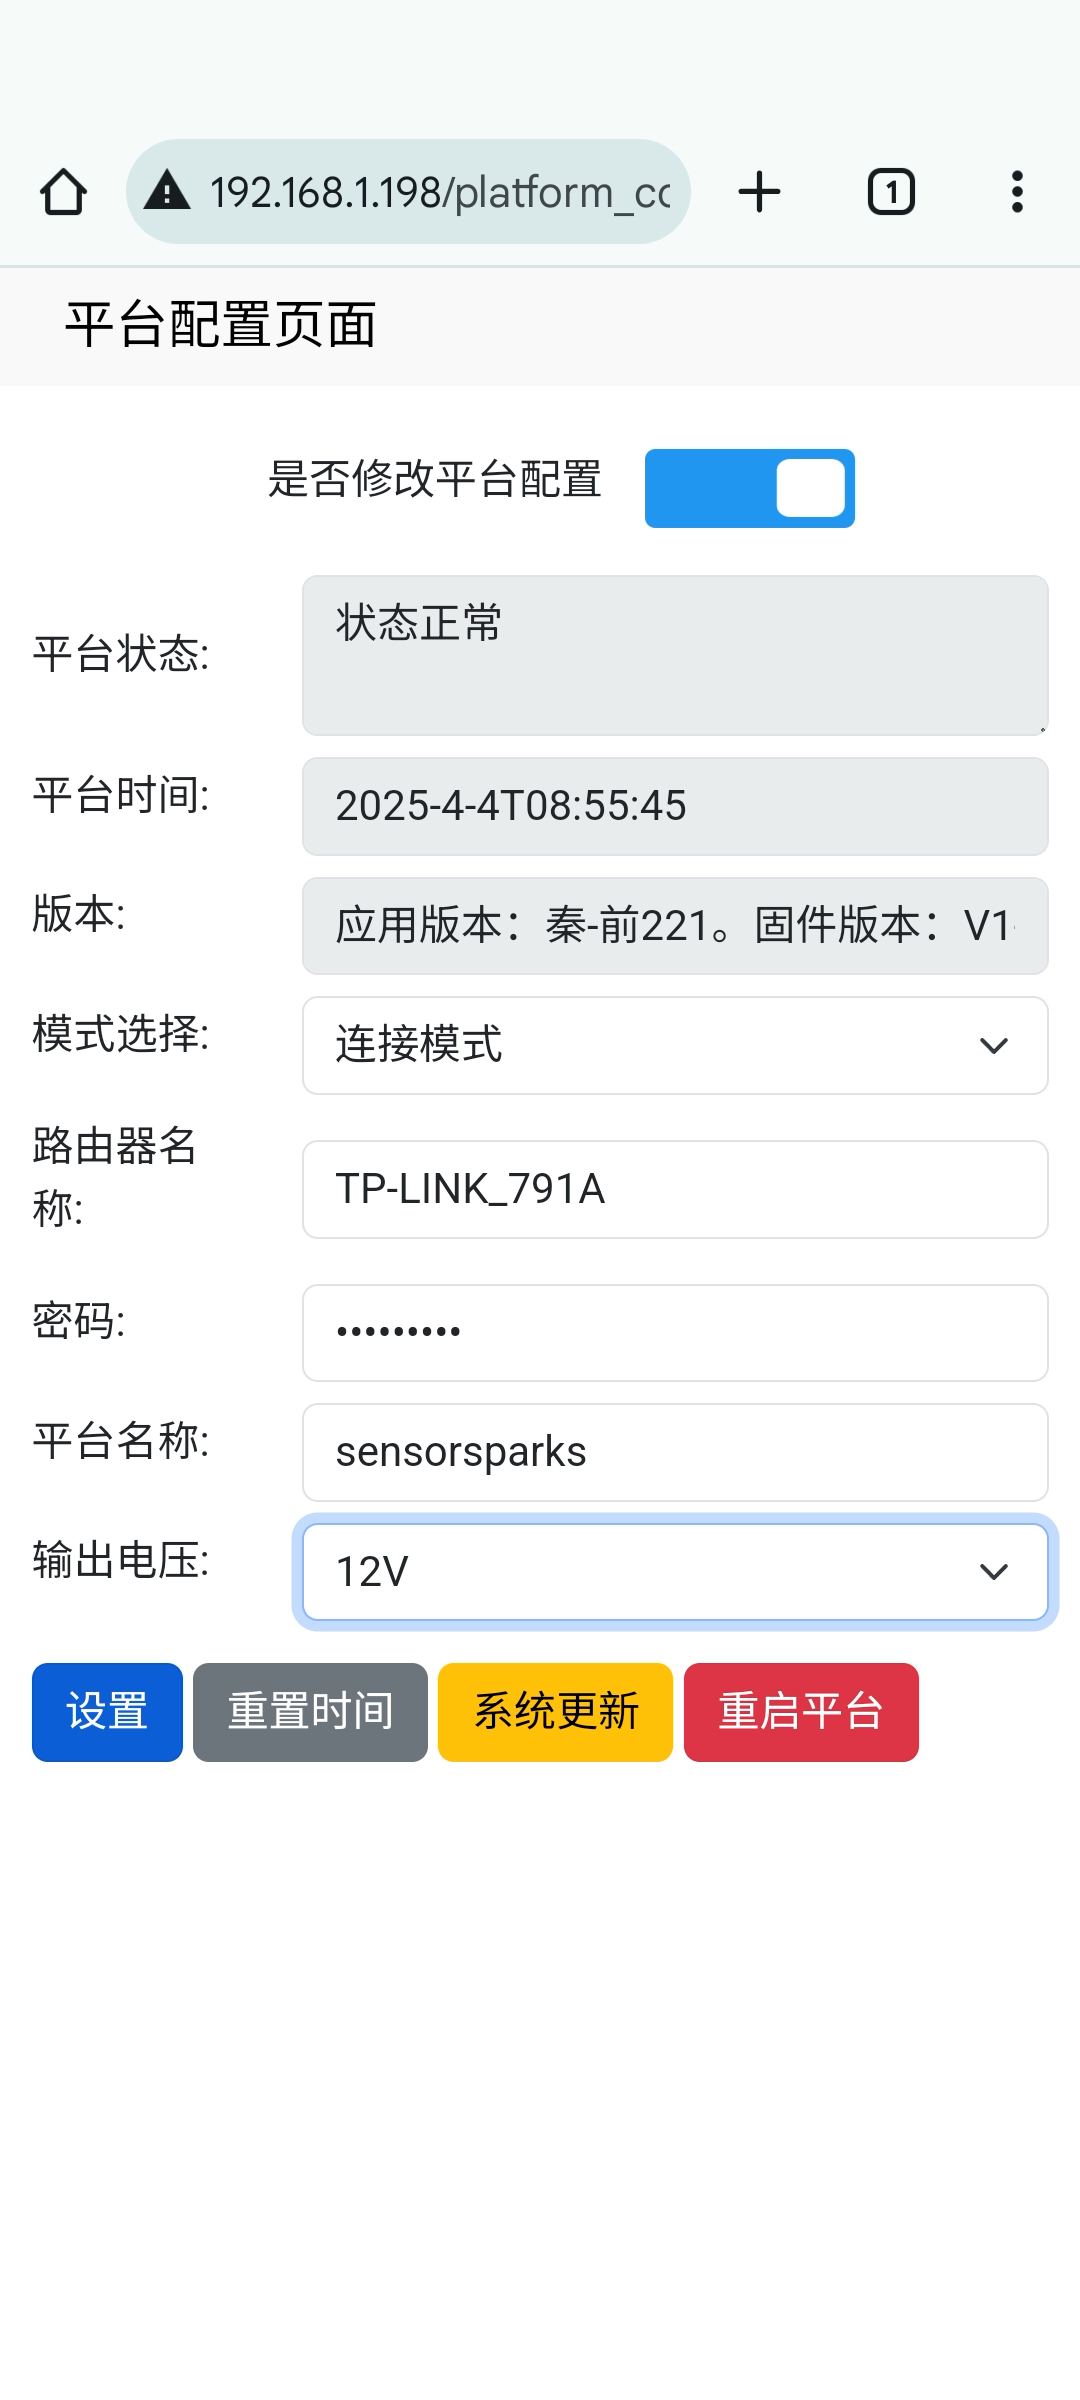Image resolution: width=1080 pixels, height=2400 pixels.
Task: Click the blue 设置 button
Action: click(x=107, y=1712)
